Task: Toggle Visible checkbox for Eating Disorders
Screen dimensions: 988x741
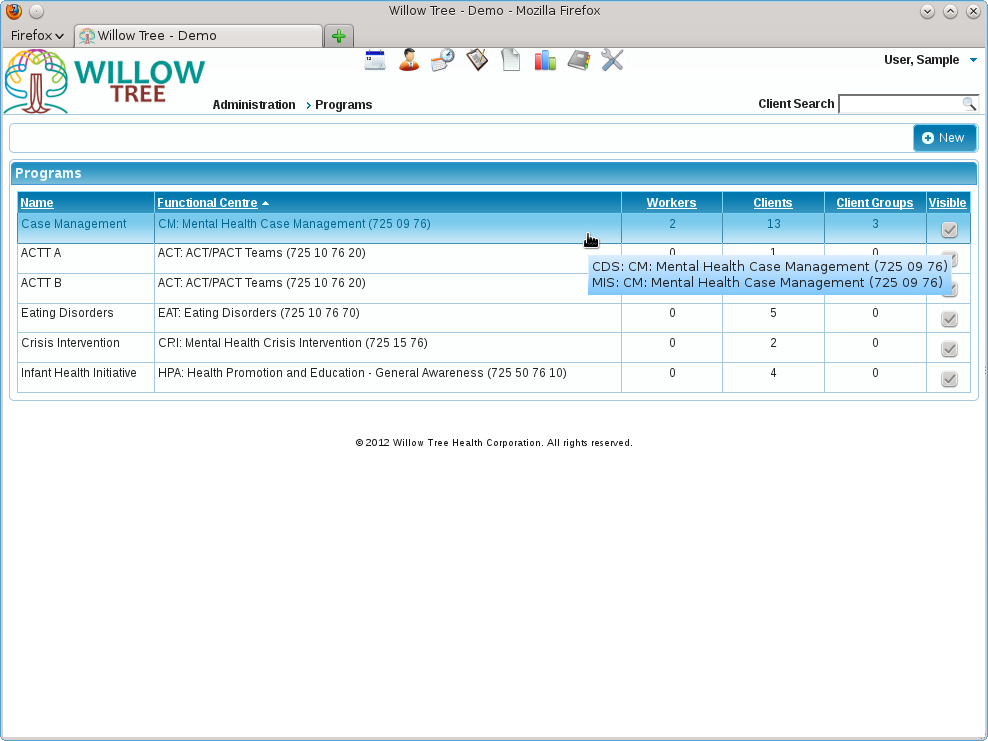Action: 949,319
